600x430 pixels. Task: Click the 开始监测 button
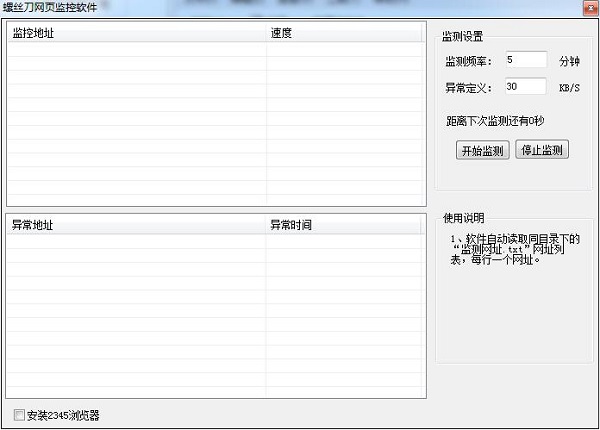483,150
